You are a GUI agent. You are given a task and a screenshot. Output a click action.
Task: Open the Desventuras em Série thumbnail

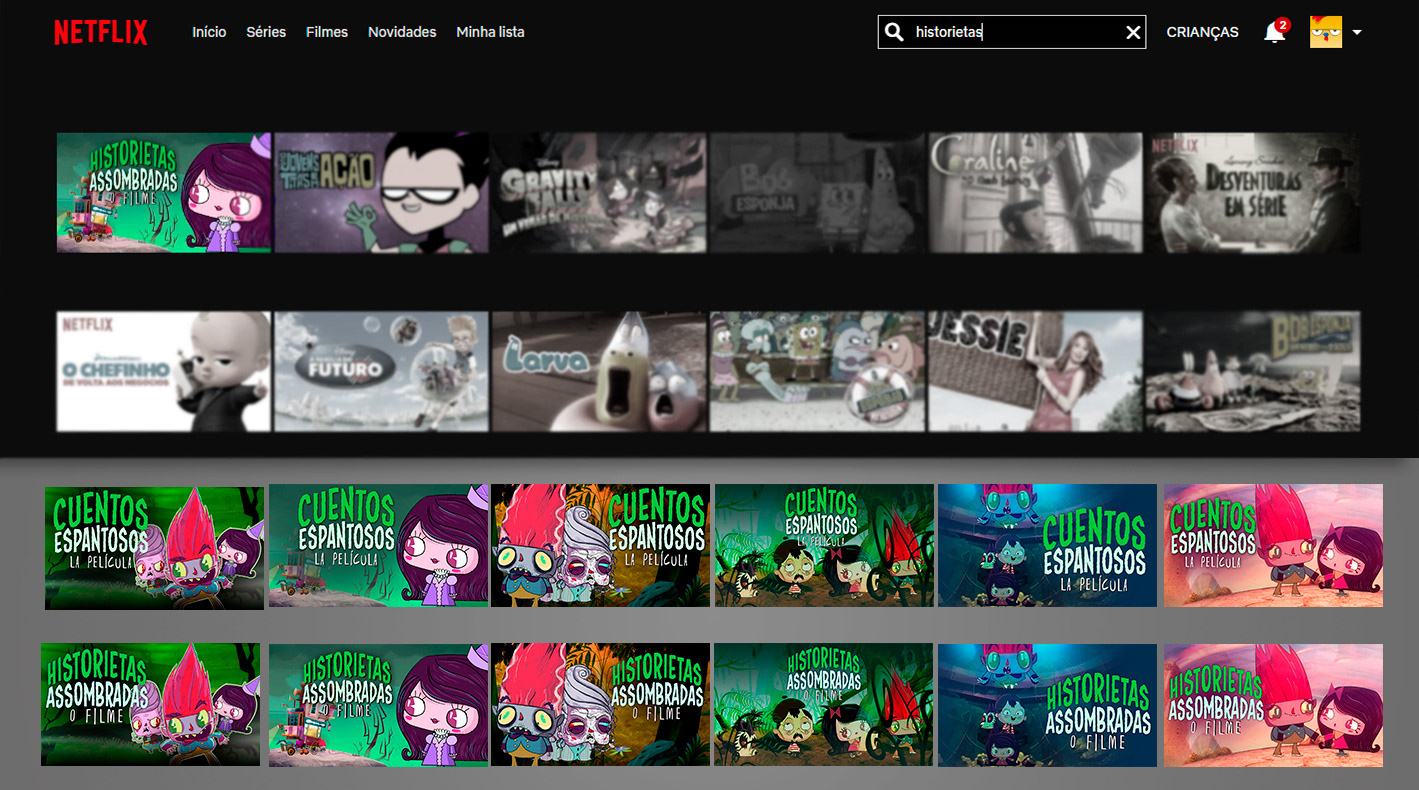pyautogui.click(x=1253, y=192)
